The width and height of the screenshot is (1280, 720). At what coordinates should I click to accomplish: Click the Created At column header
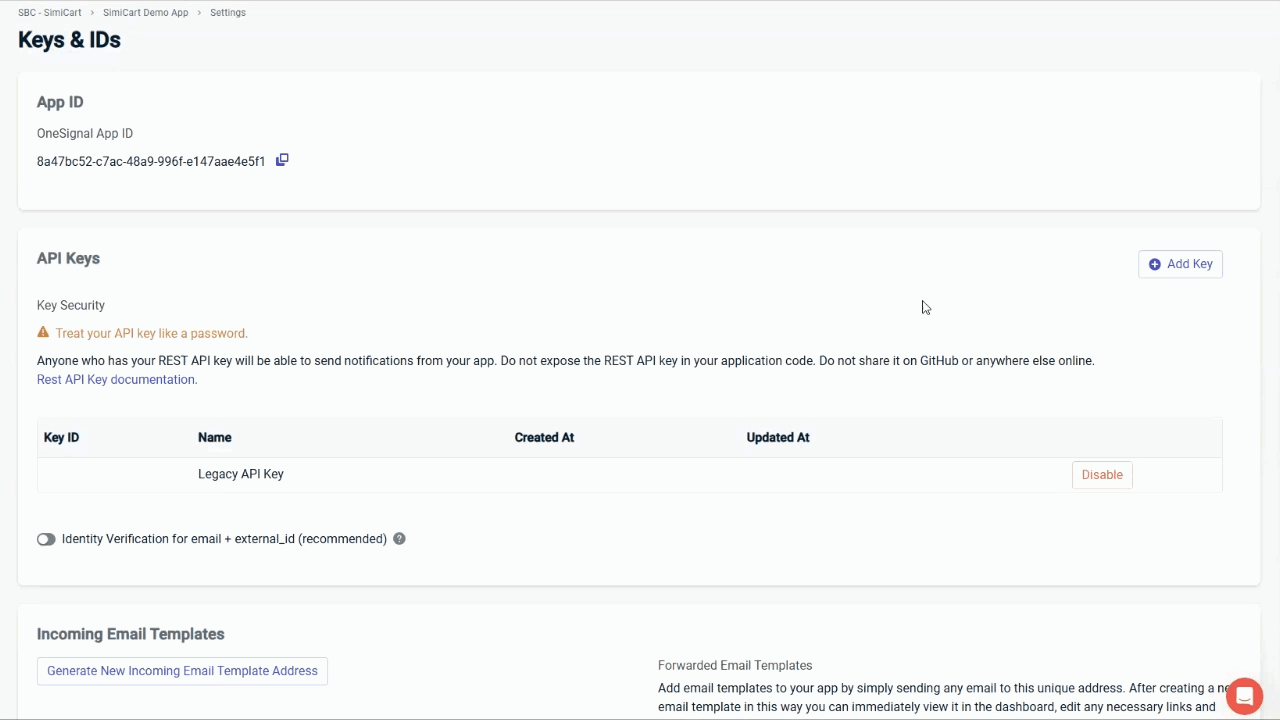click(x=544, y=438)
